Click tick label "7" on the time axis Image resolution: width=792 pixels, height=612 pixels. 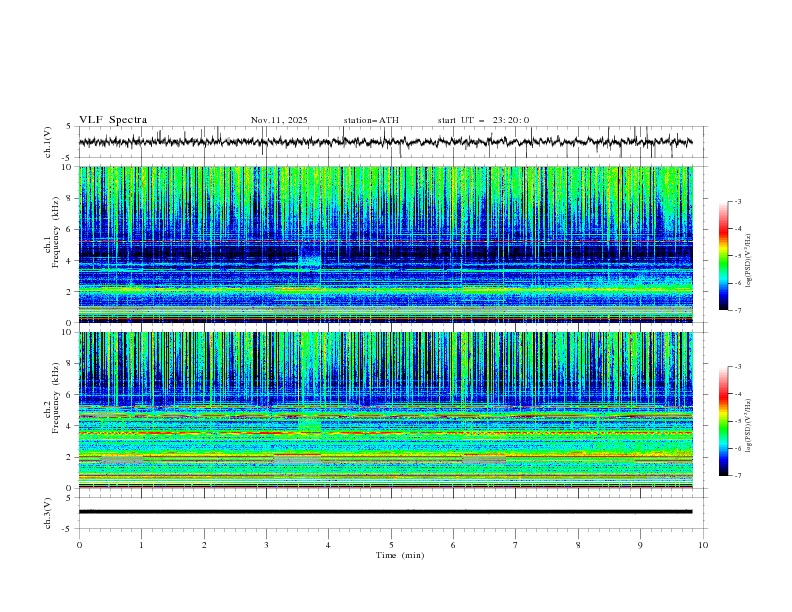click(x=516, y=545)
